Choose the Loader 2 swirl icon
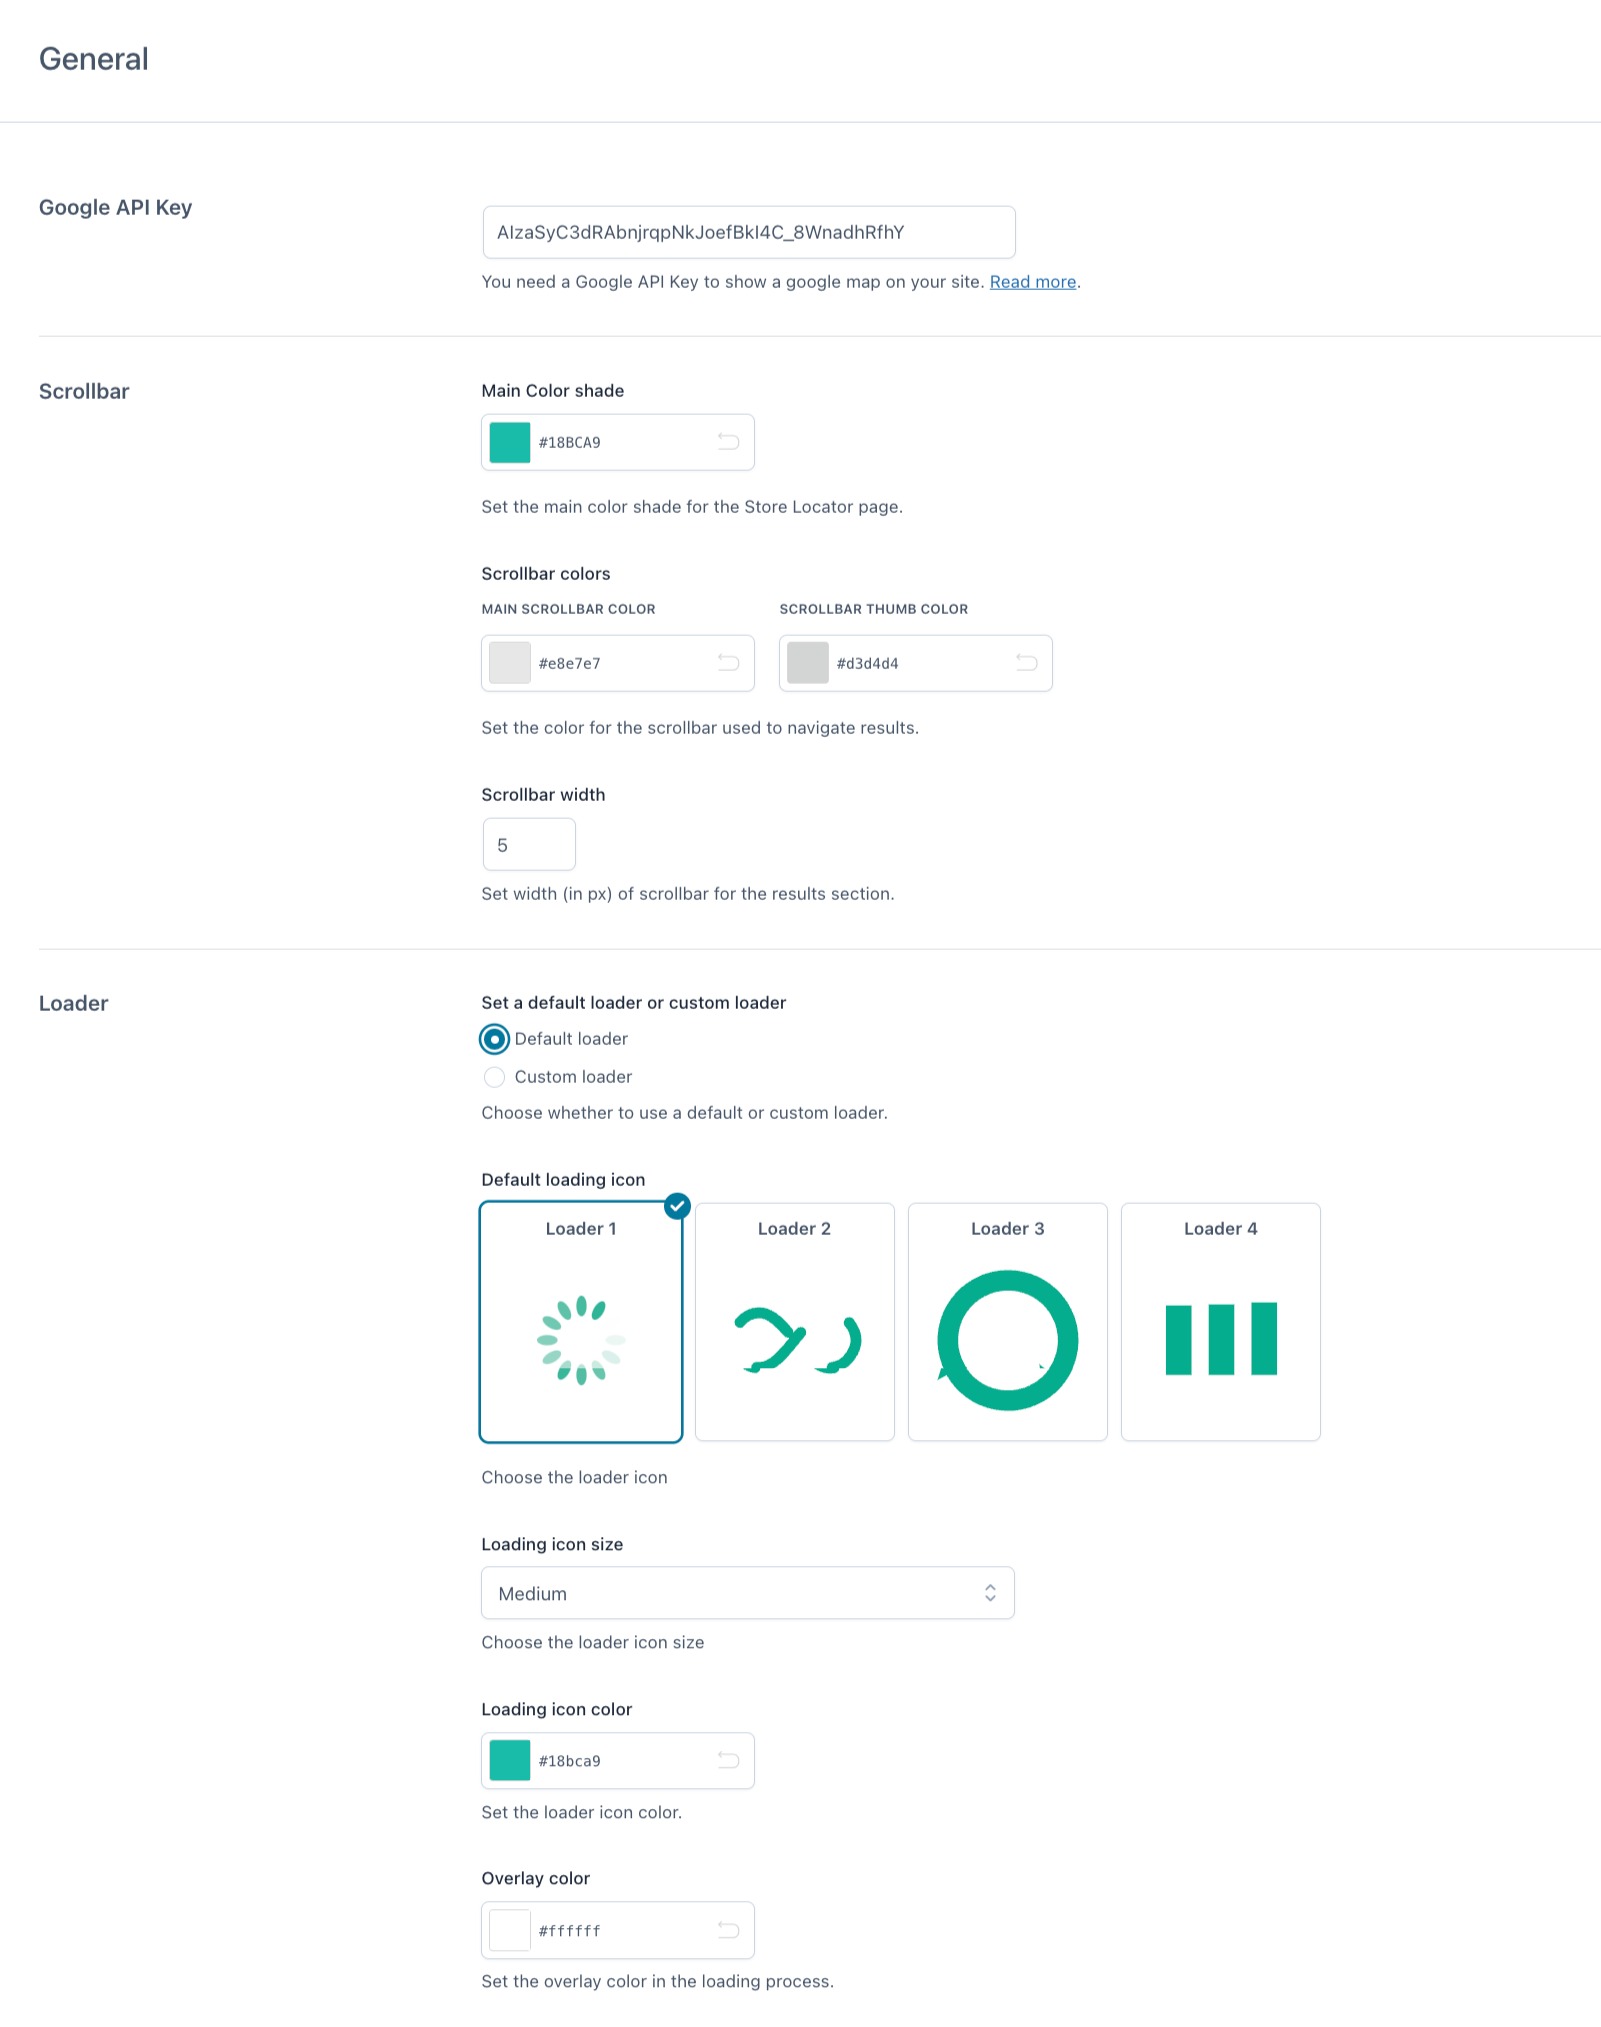 [x=795, y=1321]
